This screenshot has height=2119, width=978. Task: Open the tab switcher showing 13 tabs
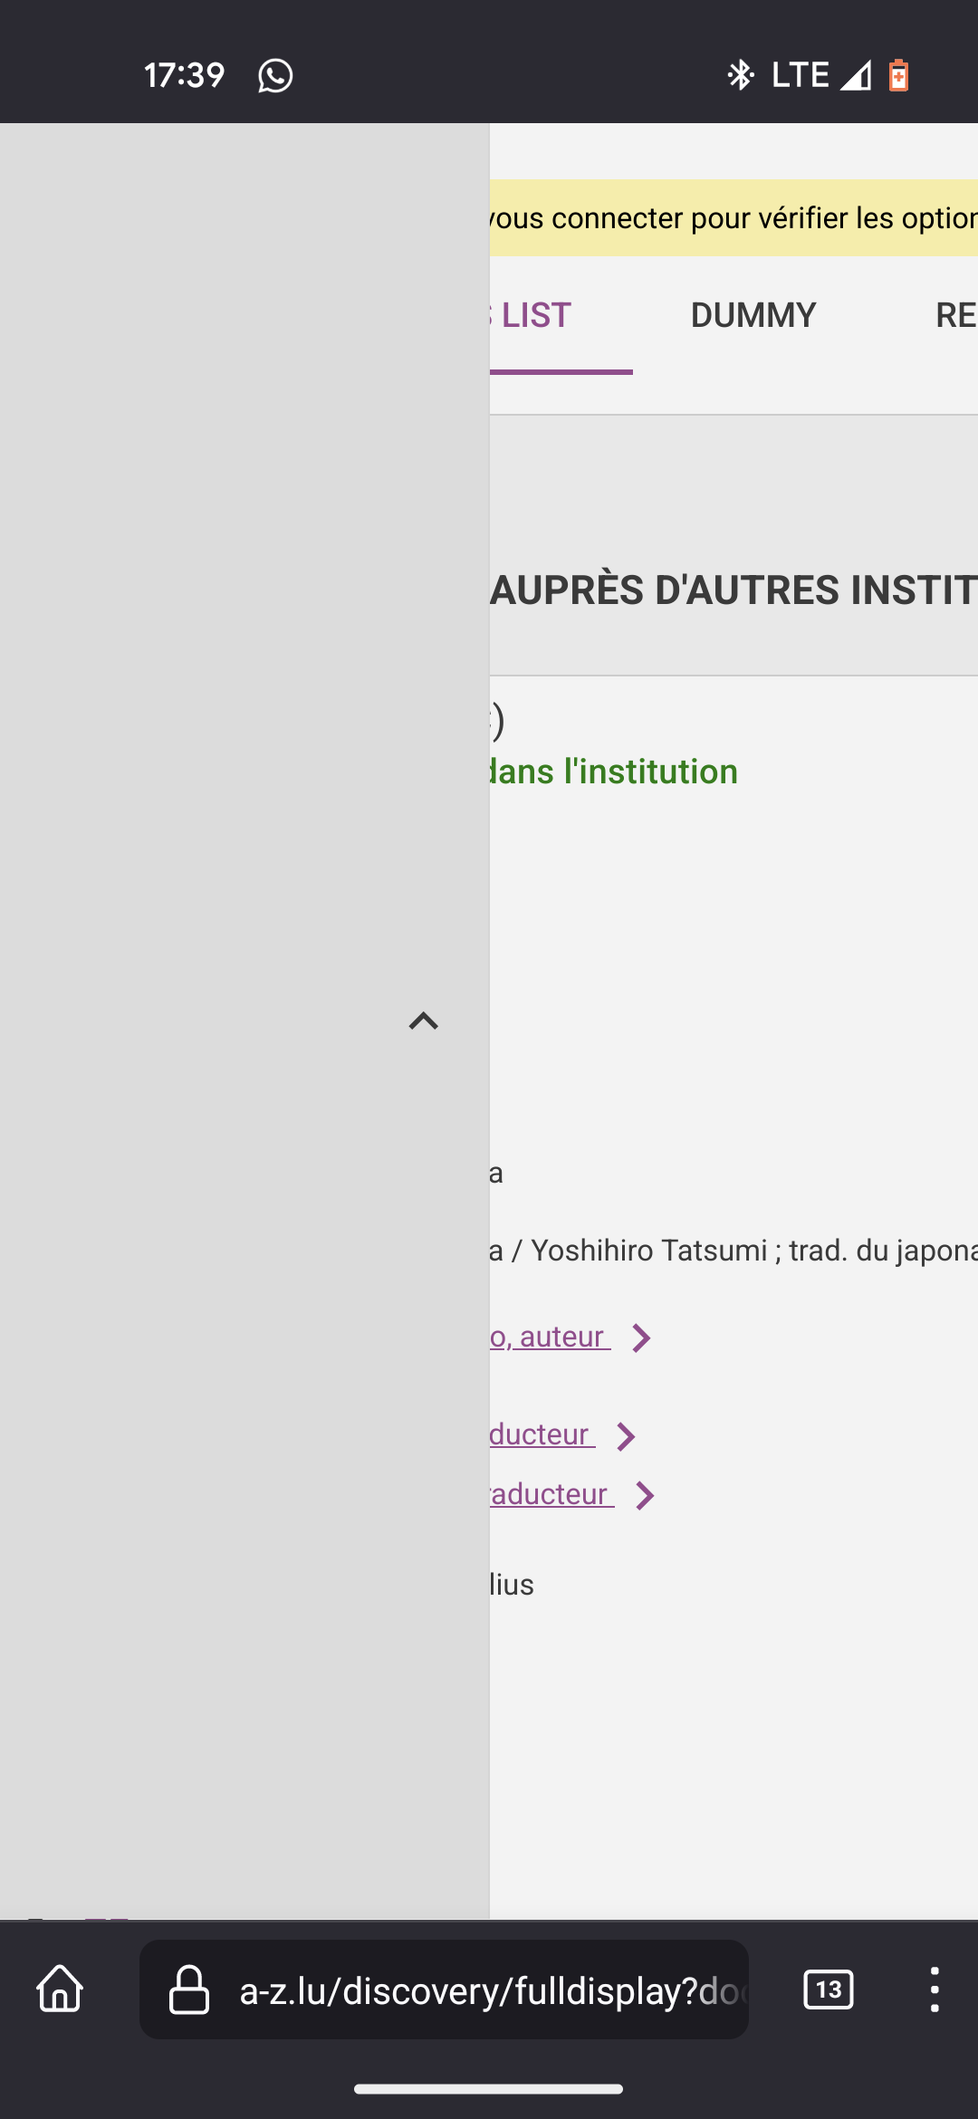(828, 1989)
